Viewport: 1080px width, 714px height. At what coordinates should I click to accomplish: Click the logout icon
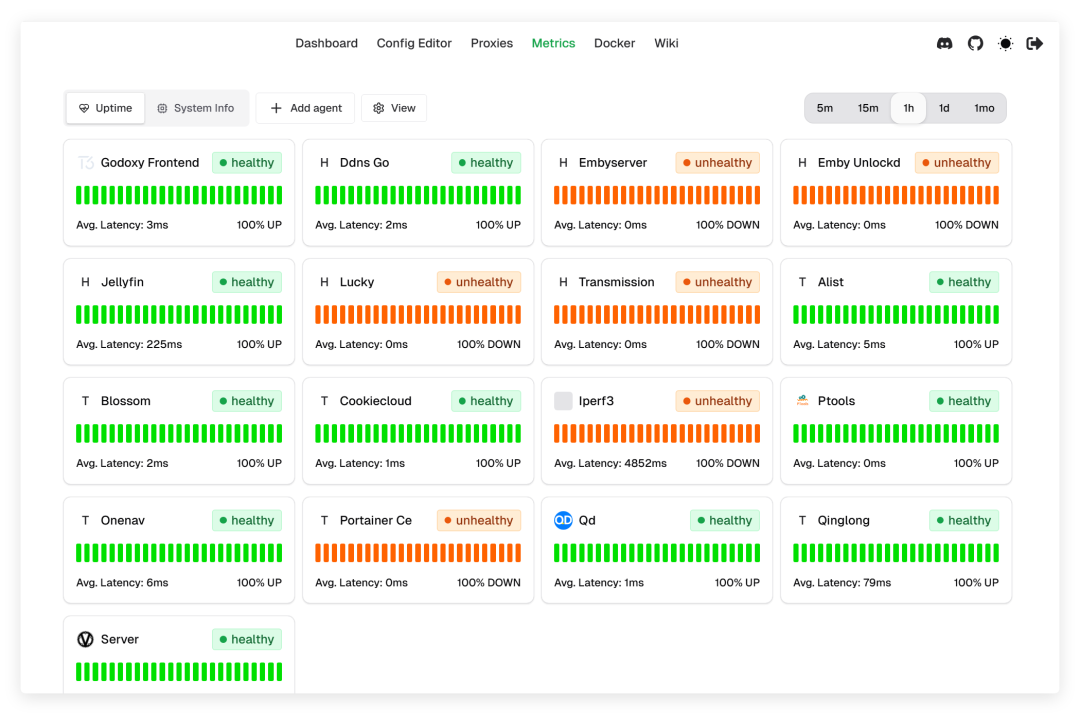click(x=1035, y=44)
